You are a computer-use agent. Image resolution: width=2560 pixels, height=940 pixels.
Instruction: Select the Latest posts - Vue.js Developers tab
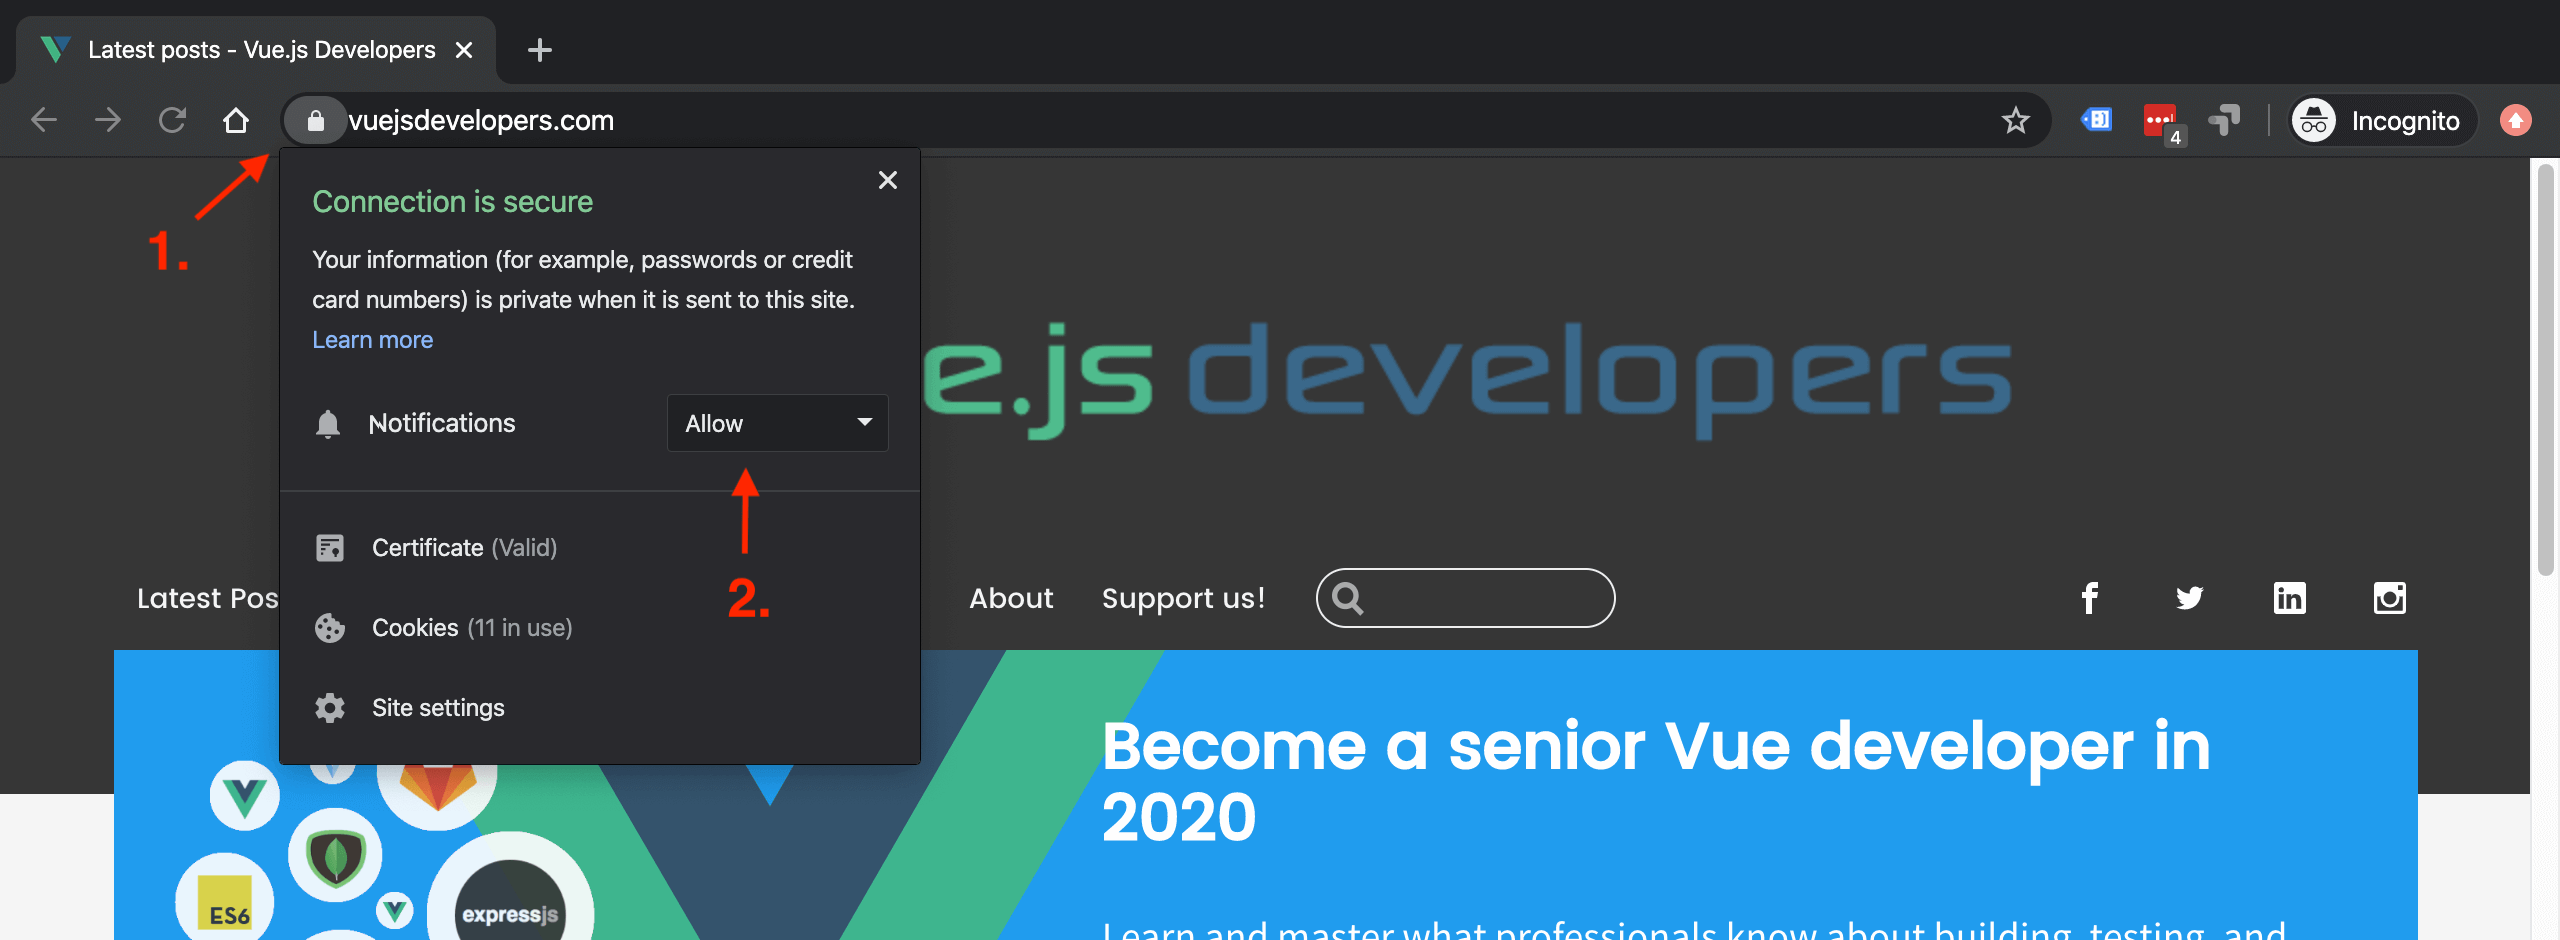[256, 50]
